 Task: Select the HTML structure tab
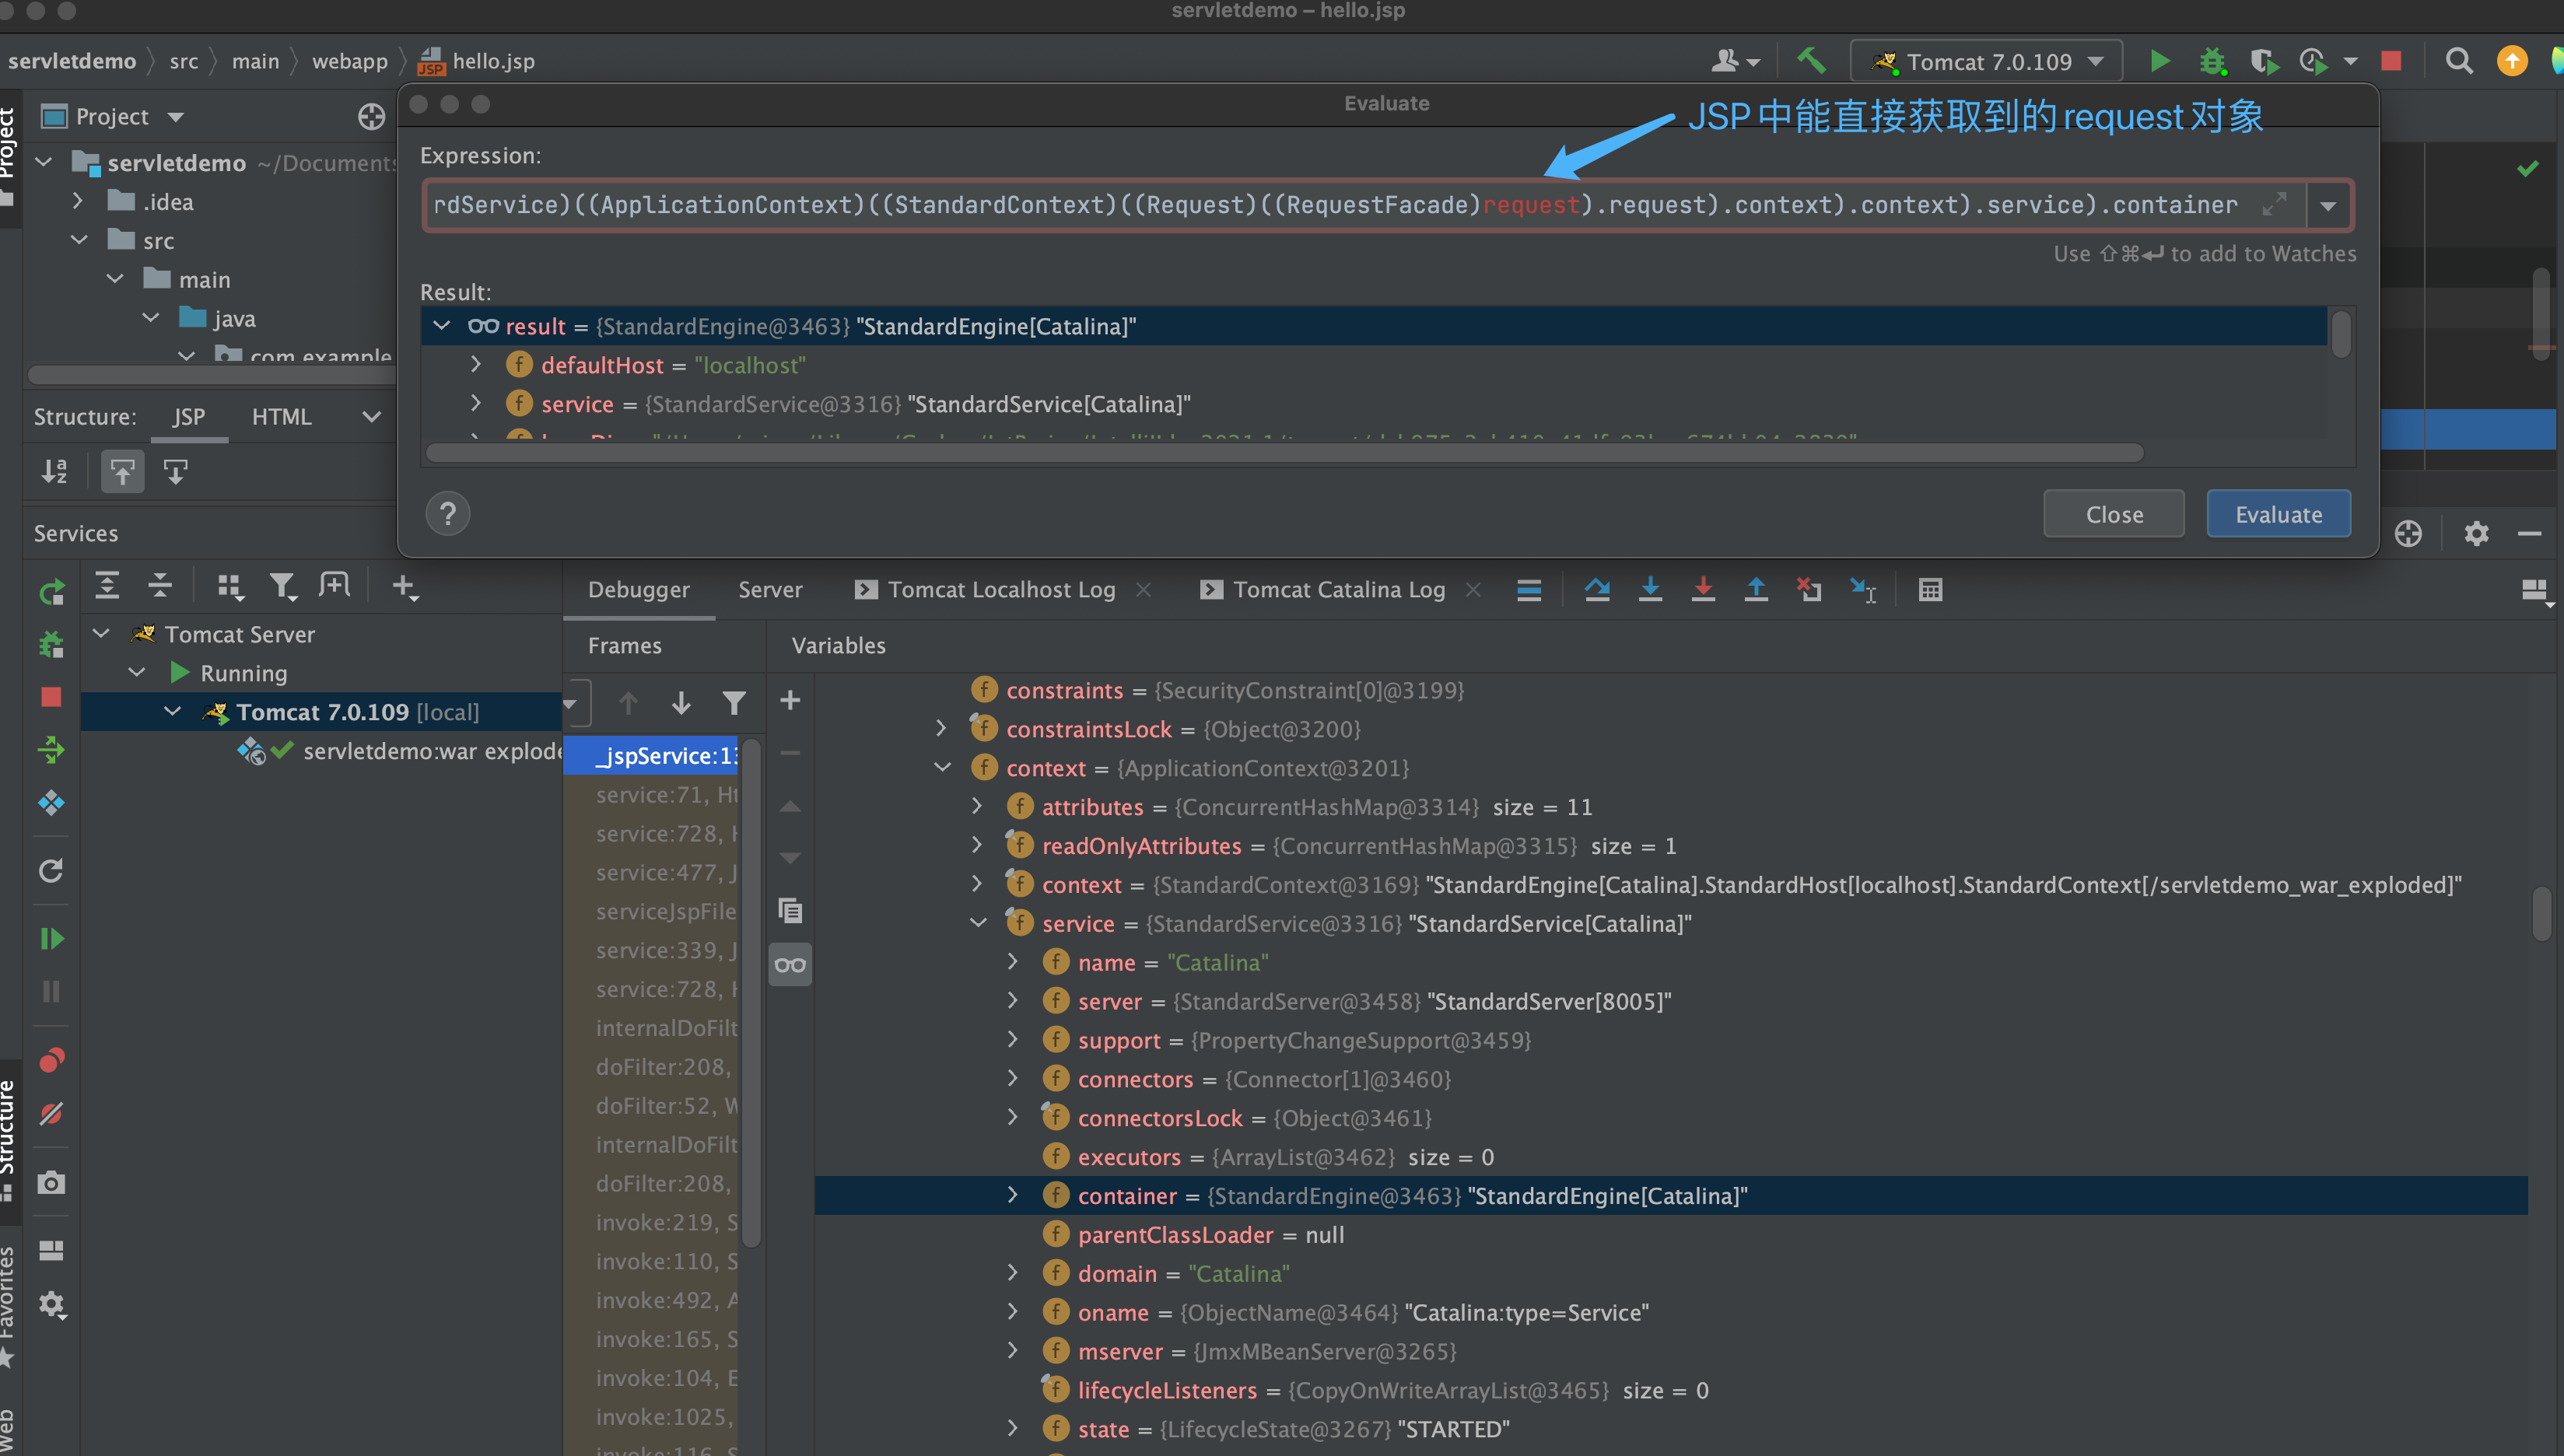tap(281, 417)
